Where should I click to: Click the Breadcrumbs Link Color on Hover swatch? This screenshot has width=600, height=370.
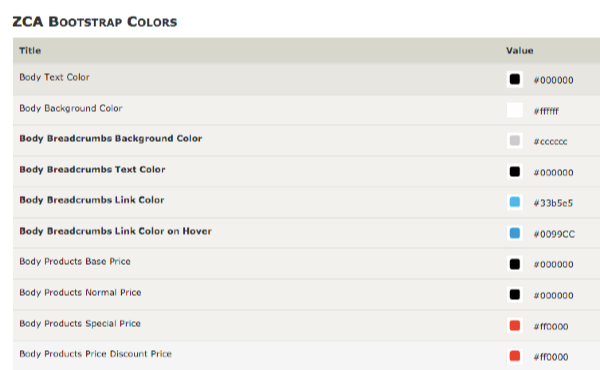point(515,233)
